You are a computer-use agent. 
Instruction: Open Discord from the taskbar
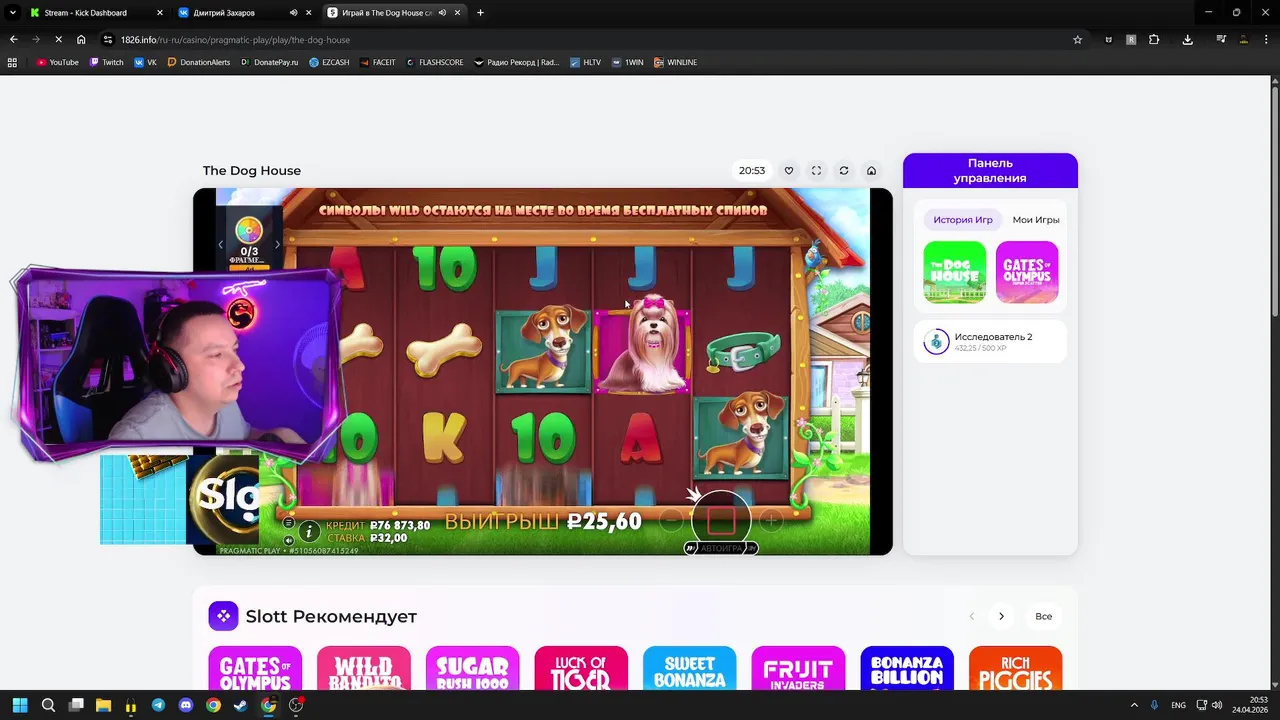[x=185, y=705]
